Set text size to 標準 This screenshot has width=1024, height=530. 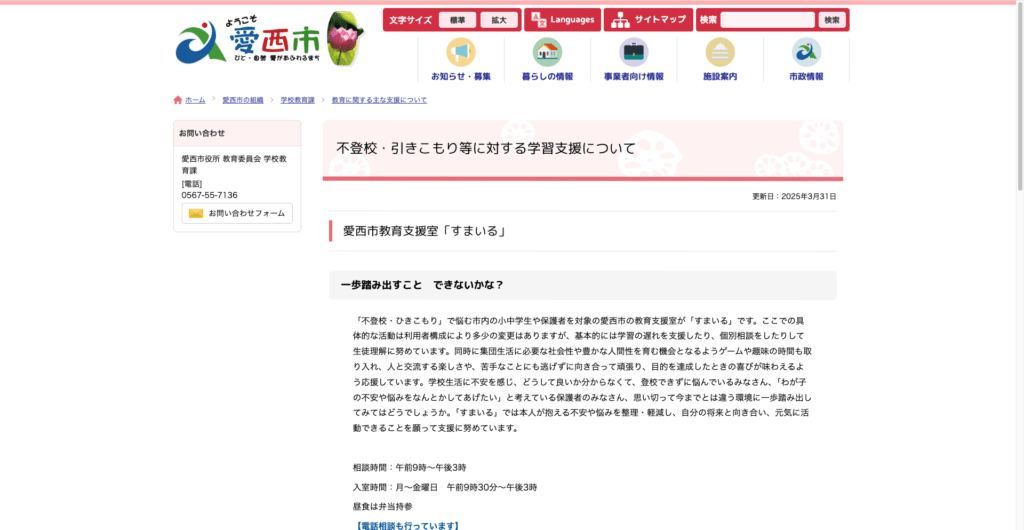(x=458, y=20)
